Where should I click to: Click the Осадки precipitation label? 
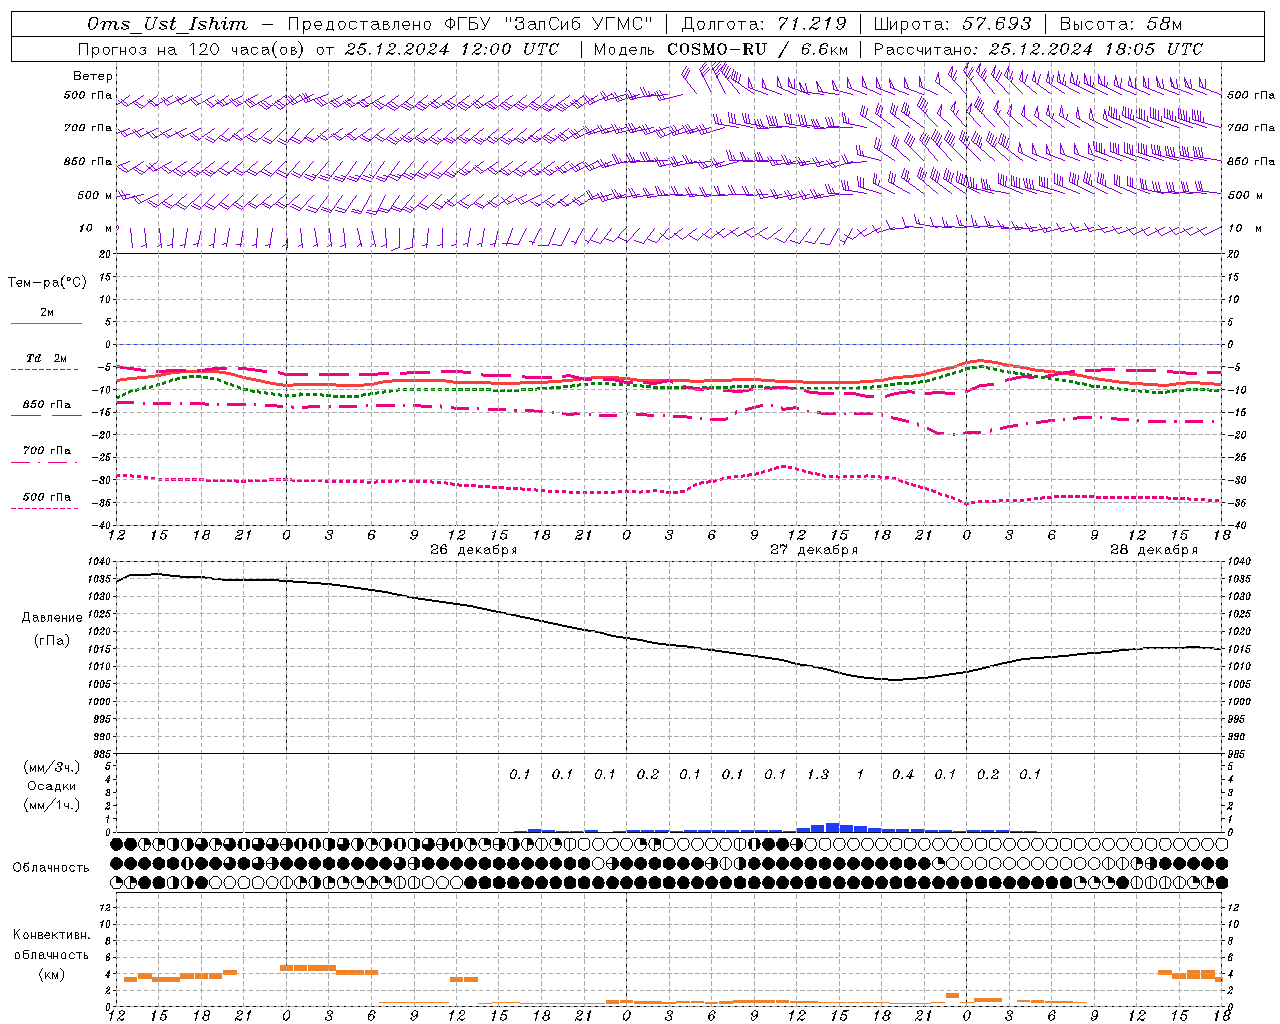point(51,786)
